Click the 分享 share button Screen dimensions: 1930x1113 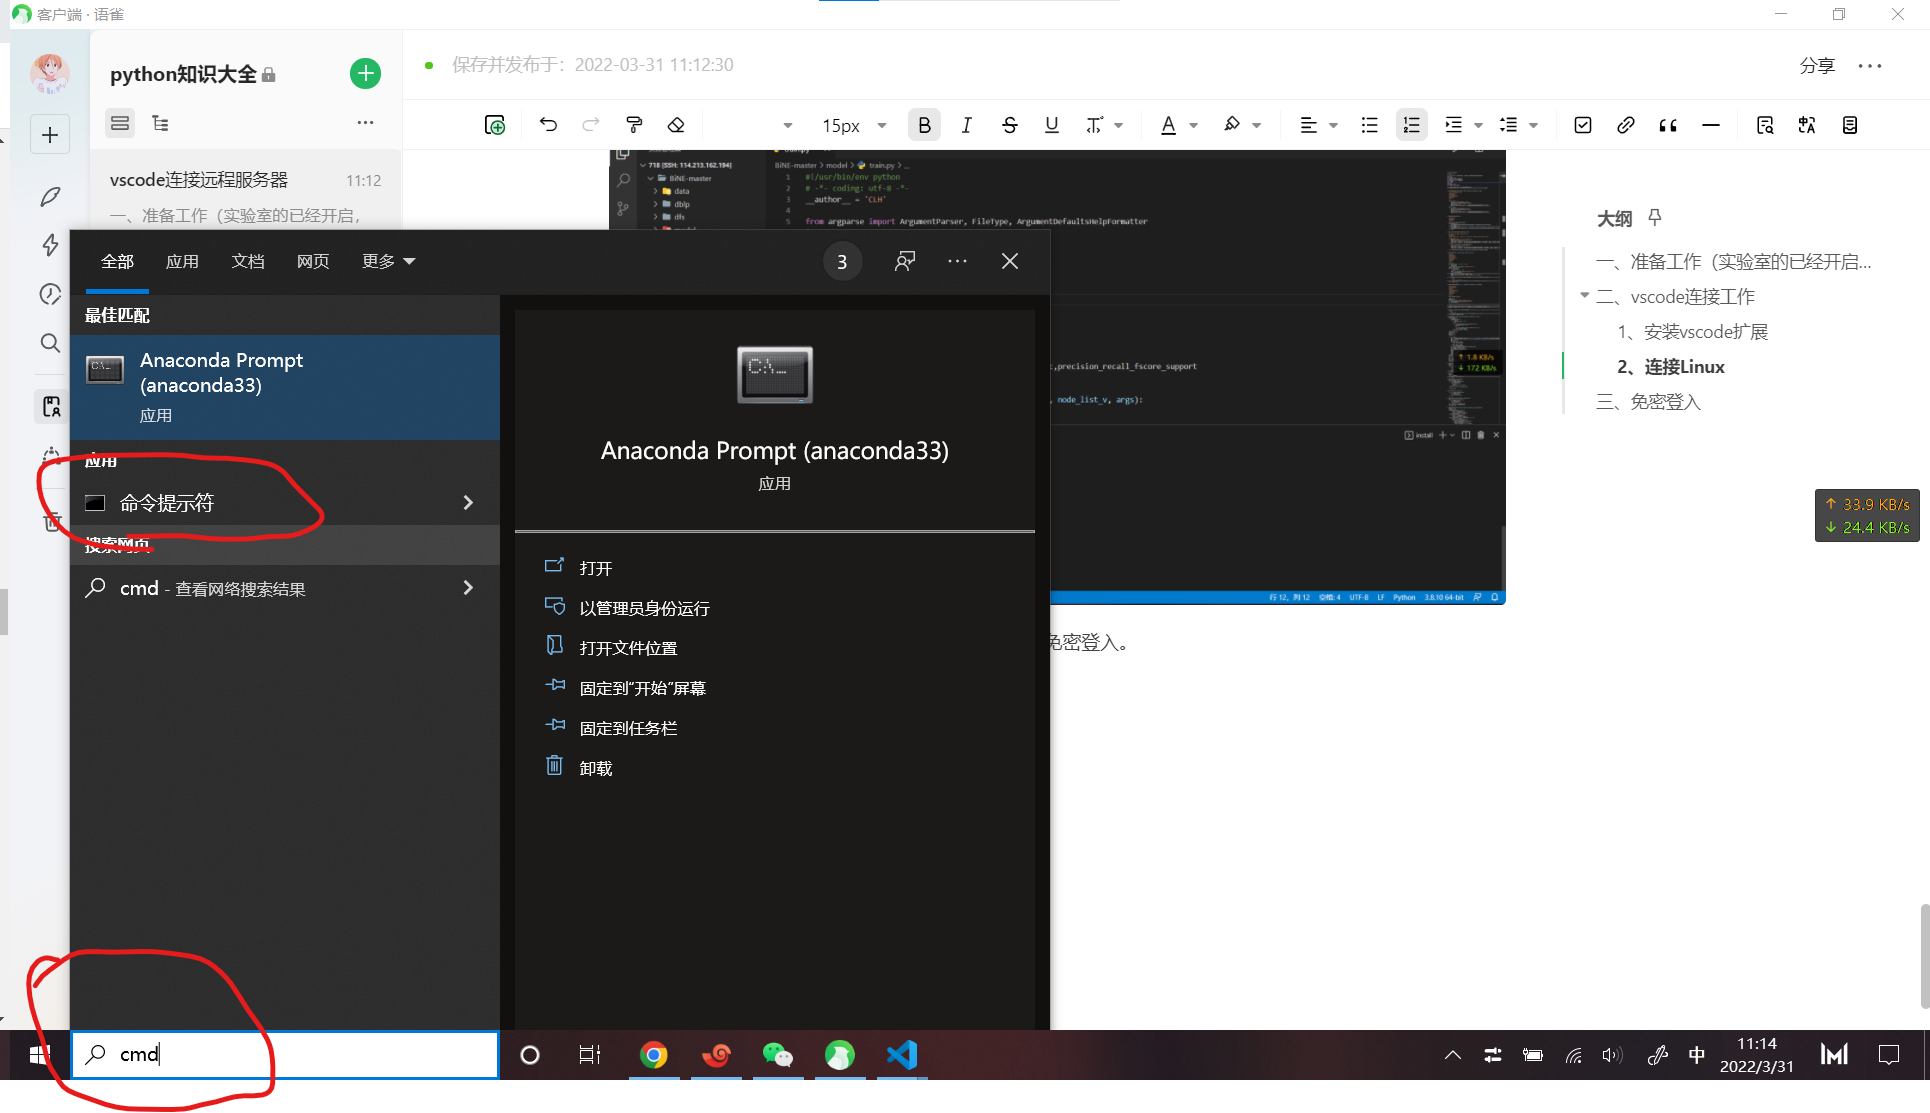pos(1817,65)
